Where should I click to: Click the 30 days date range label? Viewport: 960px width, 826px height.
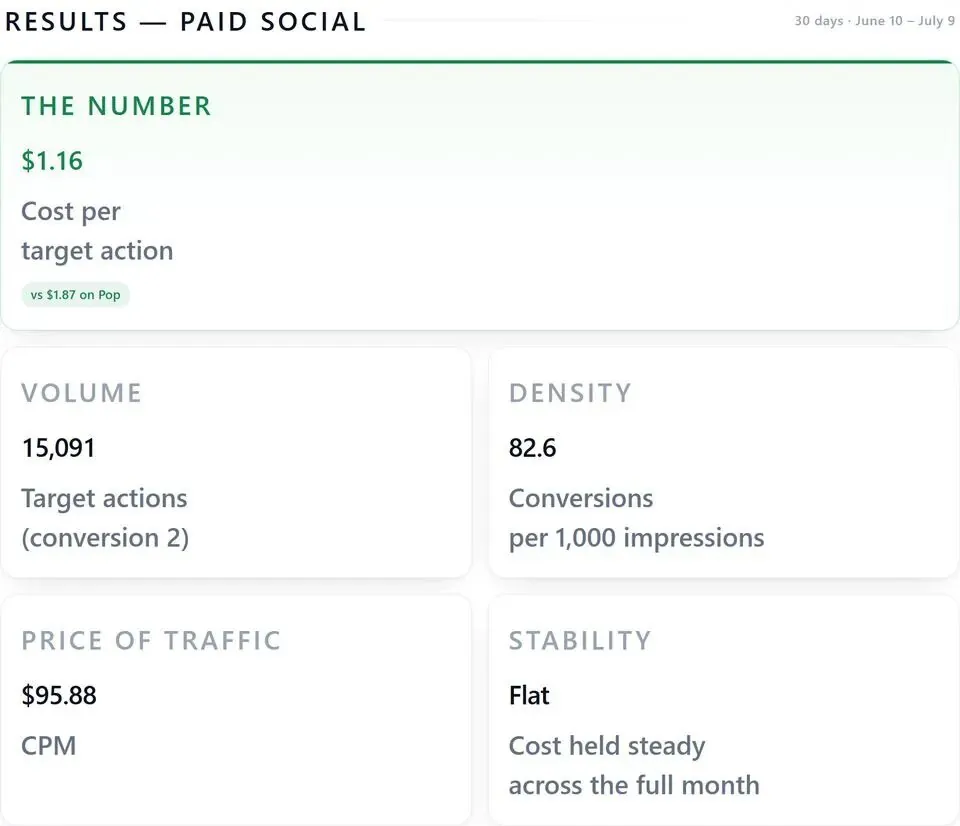pyautogui.click(x=874, y=21)
